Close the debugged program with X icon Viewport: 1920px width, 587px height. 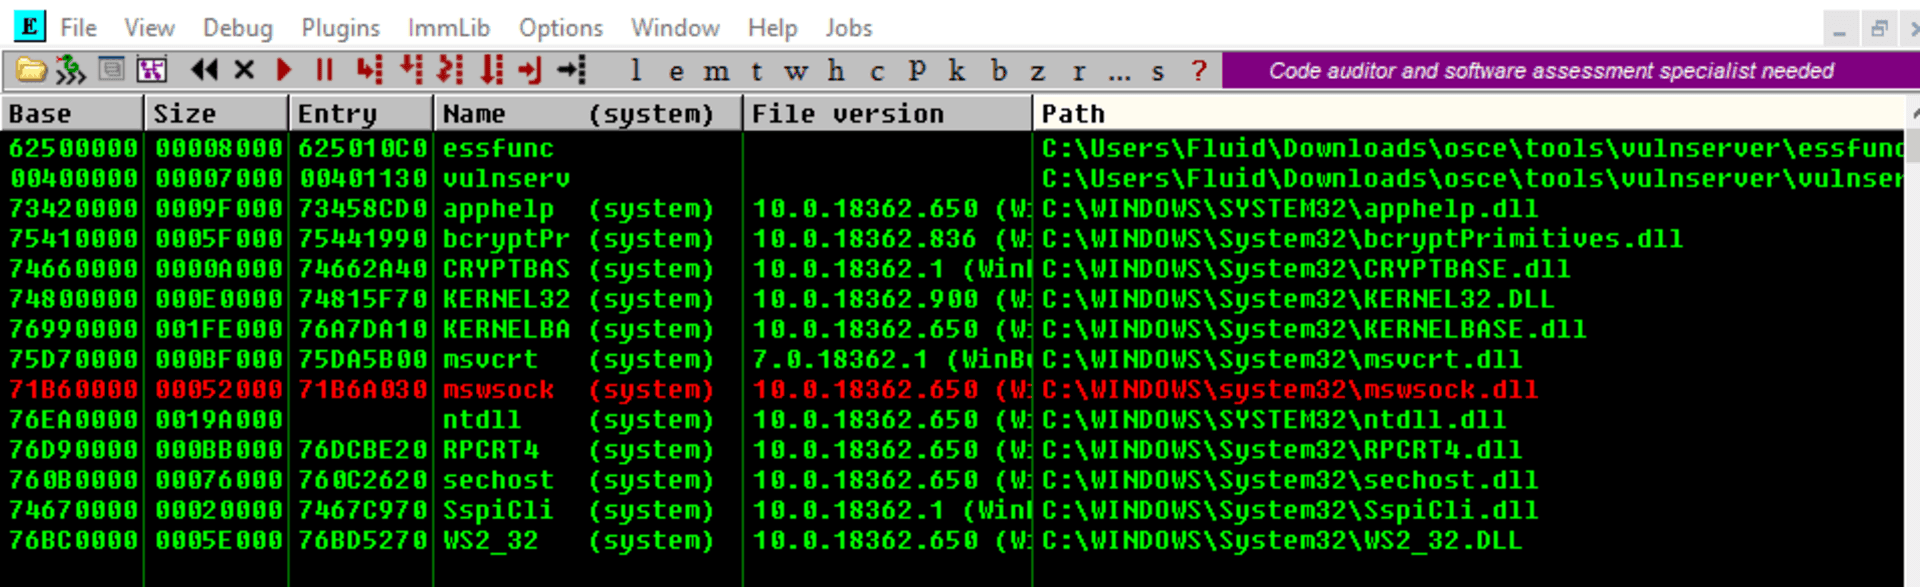click(x=244, y=70)
